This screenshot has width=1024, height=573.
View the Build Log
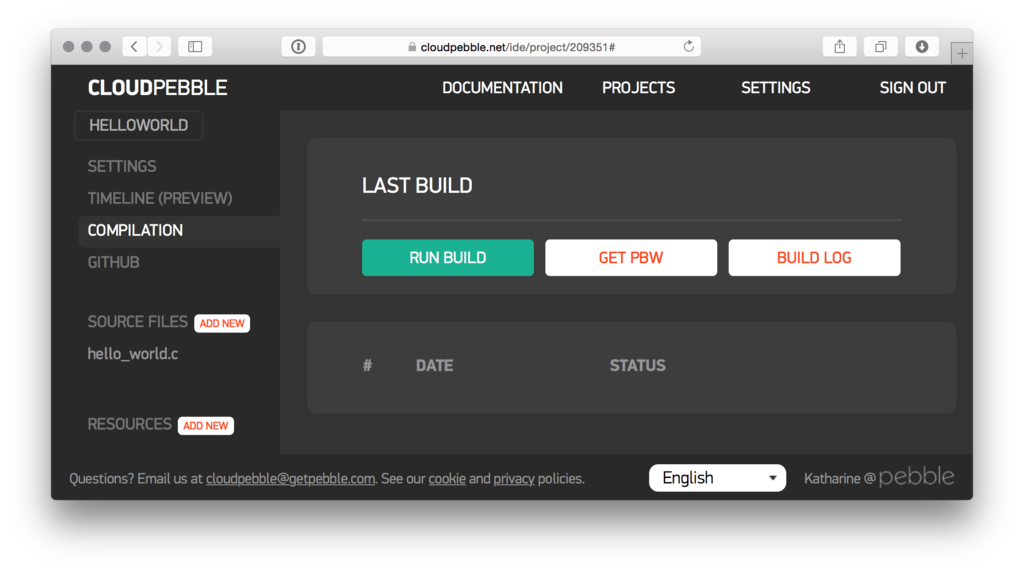click(814, 257)
